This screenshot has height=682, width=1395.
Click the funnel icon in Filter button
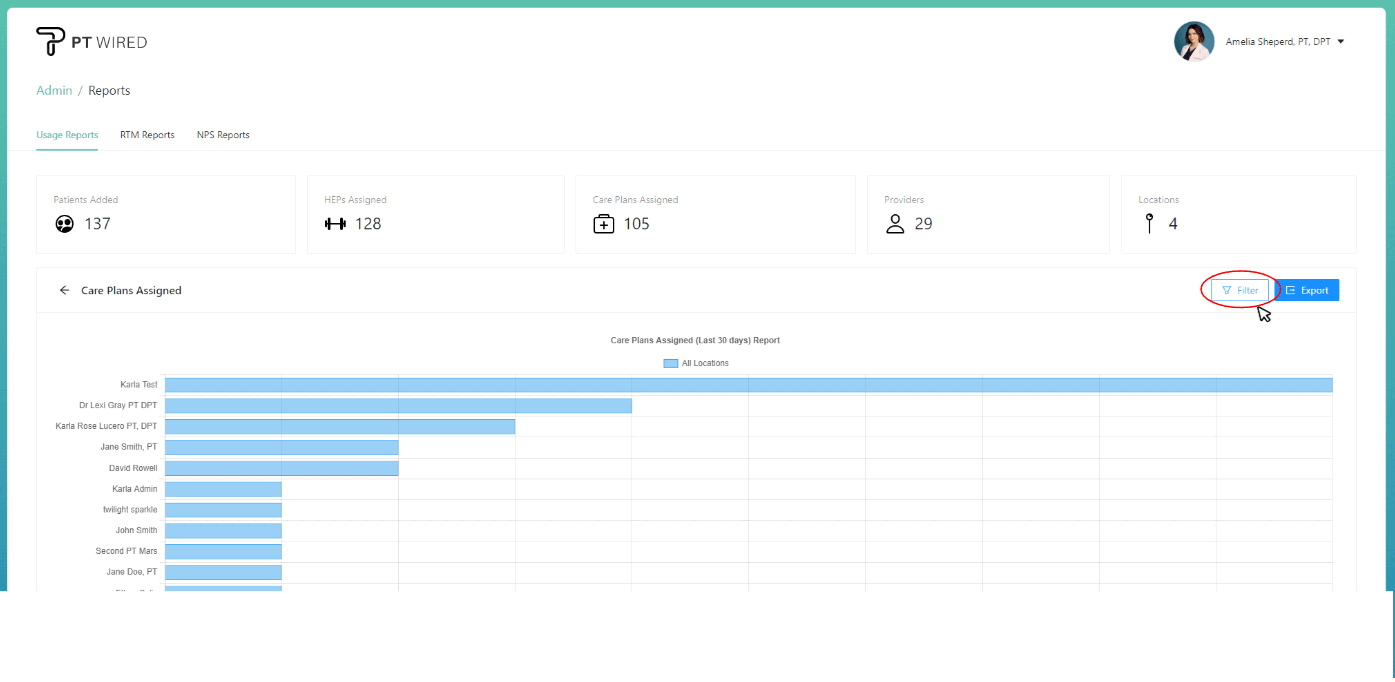(x=1226, y=290)
